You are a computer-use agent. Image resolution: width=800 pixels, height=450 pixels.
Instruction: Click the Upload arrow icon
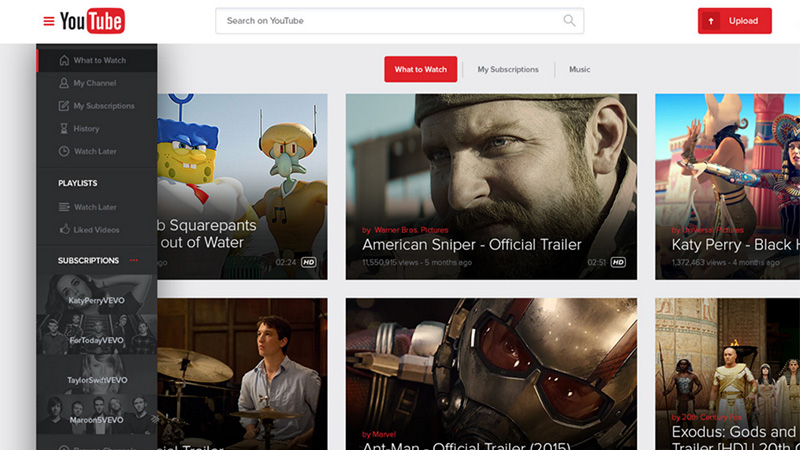tap(711, 21)
